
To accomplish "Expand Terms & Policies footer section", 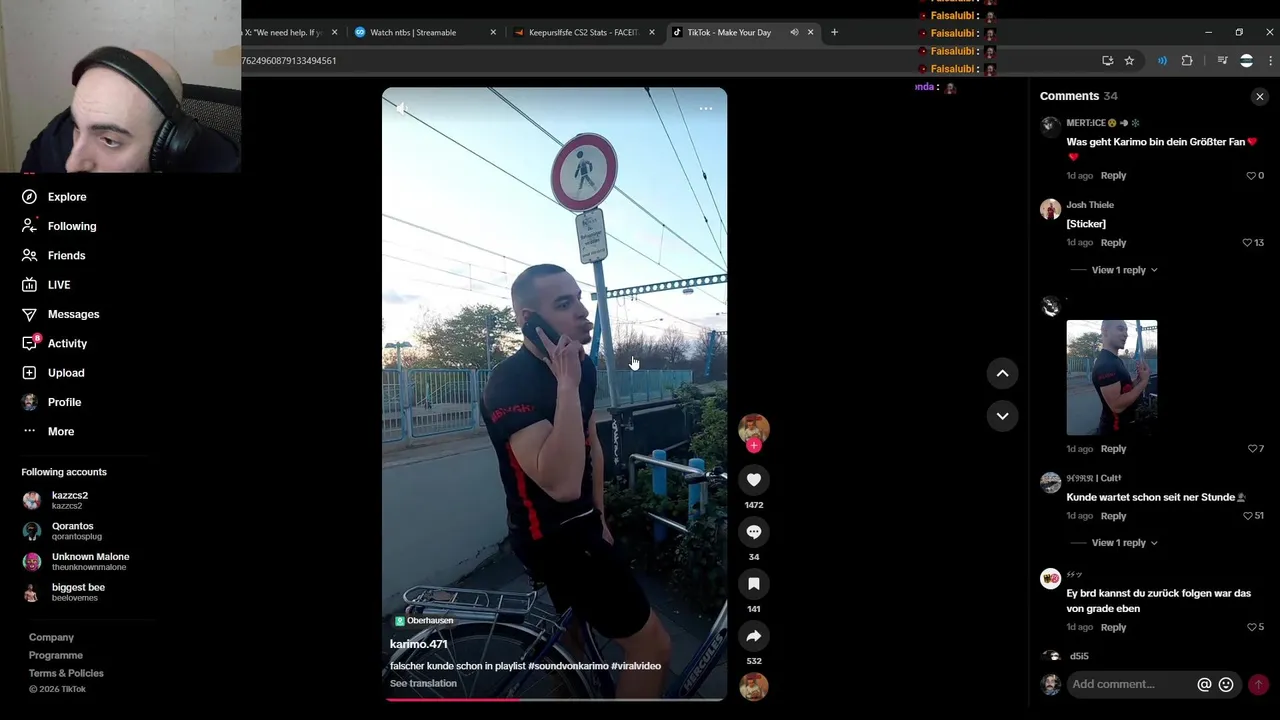I will click(x=66, y=673).
